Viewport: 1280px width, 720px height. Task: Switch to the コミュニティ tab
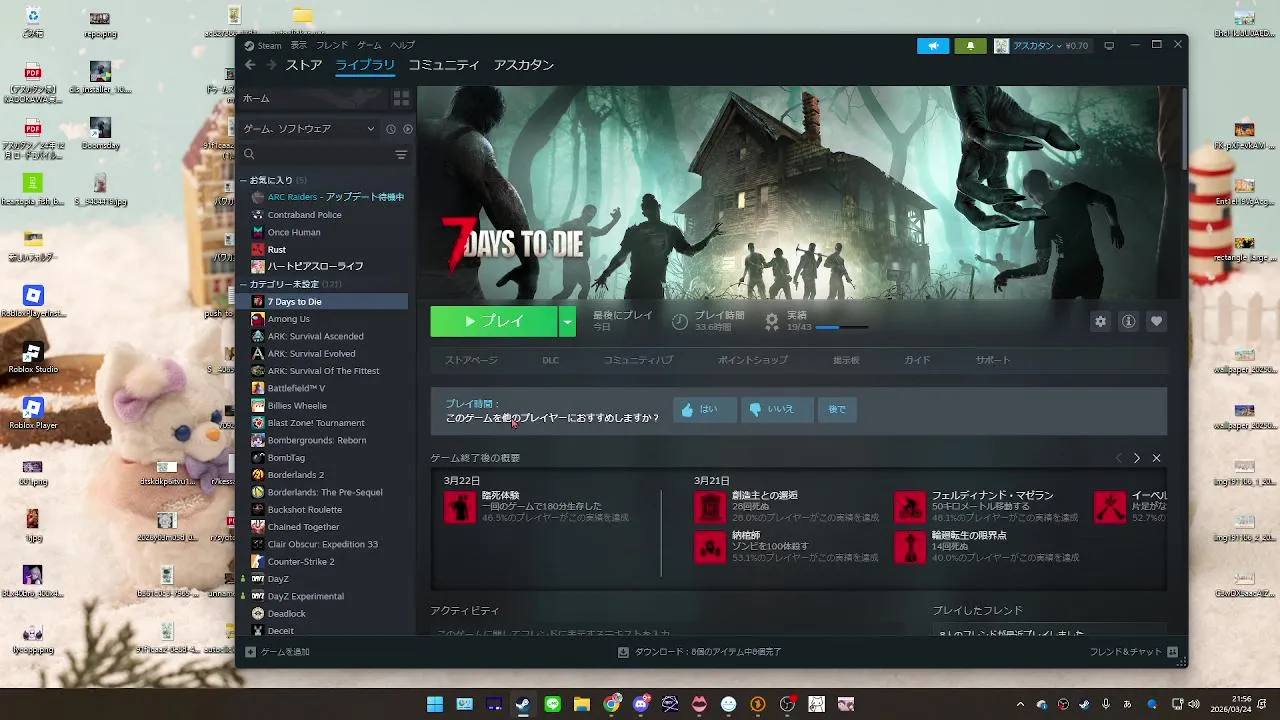pos(443,65)
